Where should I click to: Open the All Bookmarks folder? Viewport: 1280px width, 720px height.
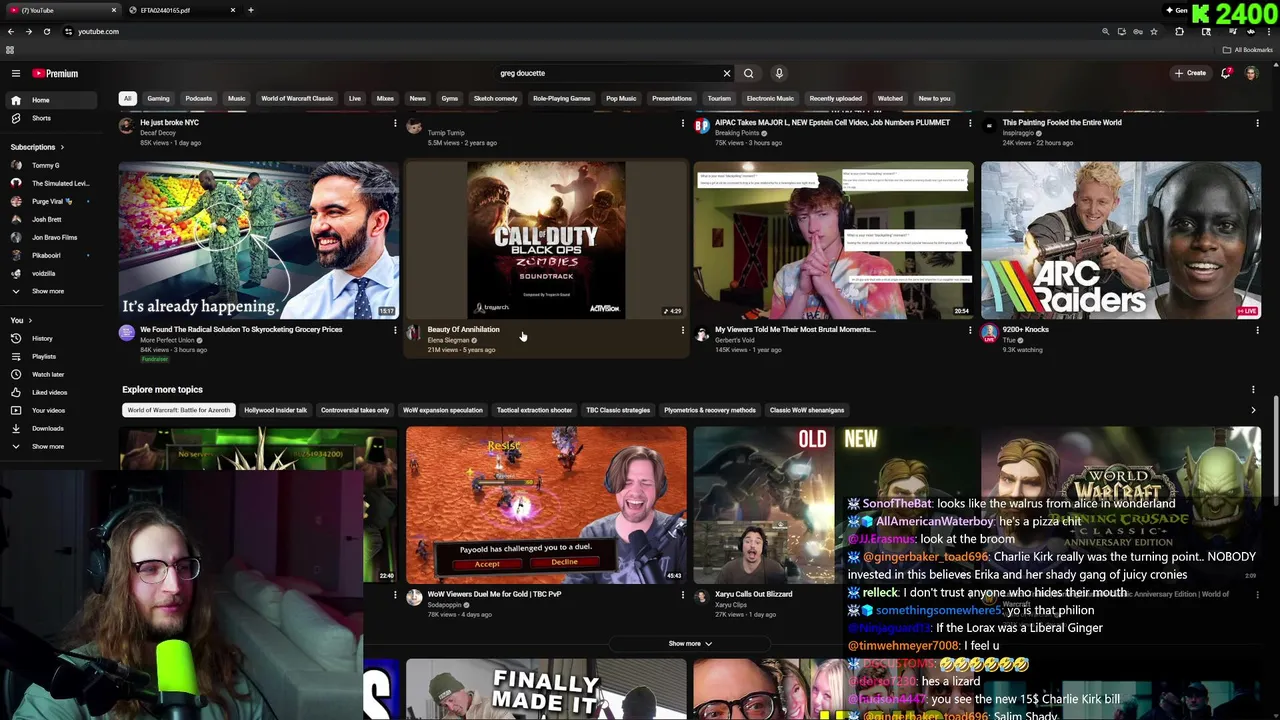click(1247, 50)
